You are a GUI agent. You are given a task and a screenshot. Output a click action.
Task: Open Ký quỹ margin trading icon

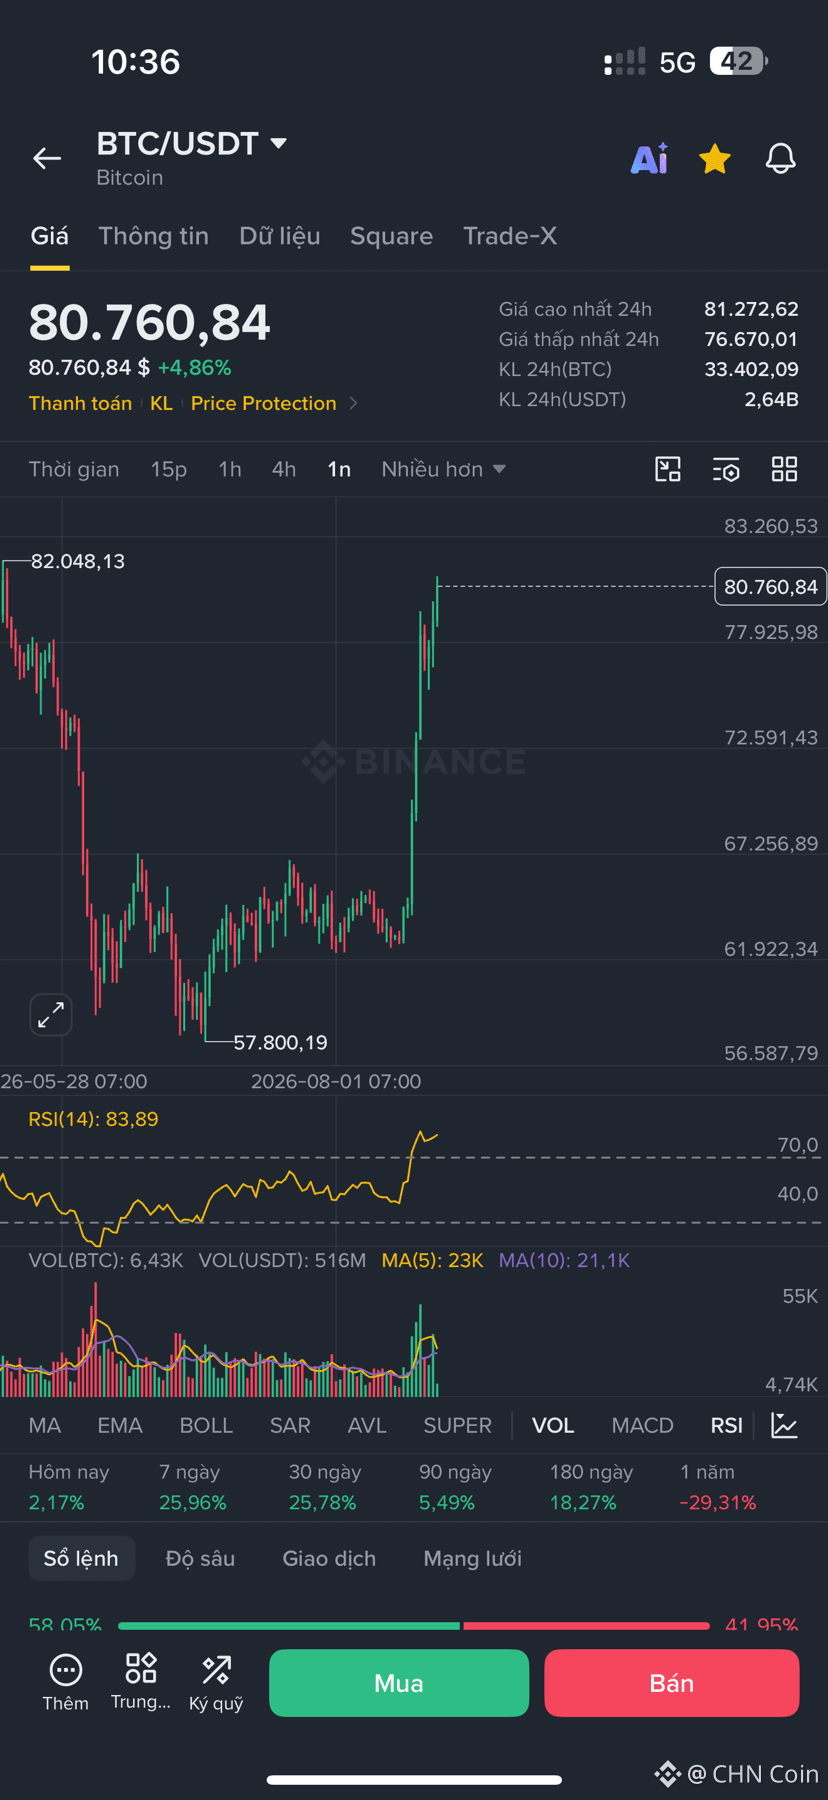[x=216, y=1682]
